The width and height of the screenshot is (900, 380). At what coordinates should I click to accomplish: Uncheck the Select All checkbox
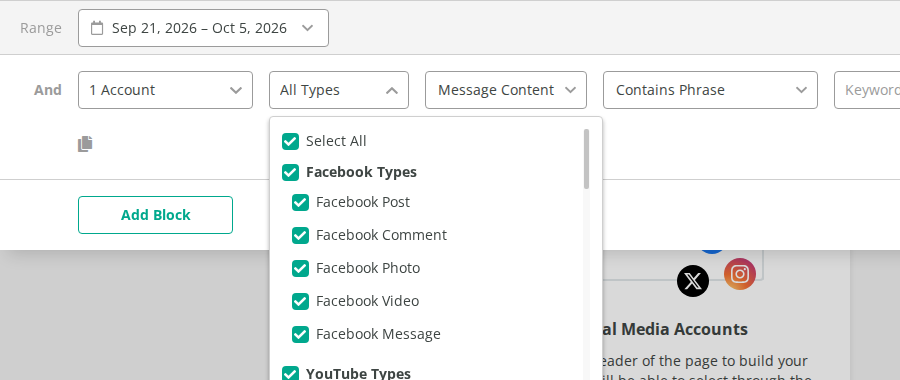pos(290,141)
